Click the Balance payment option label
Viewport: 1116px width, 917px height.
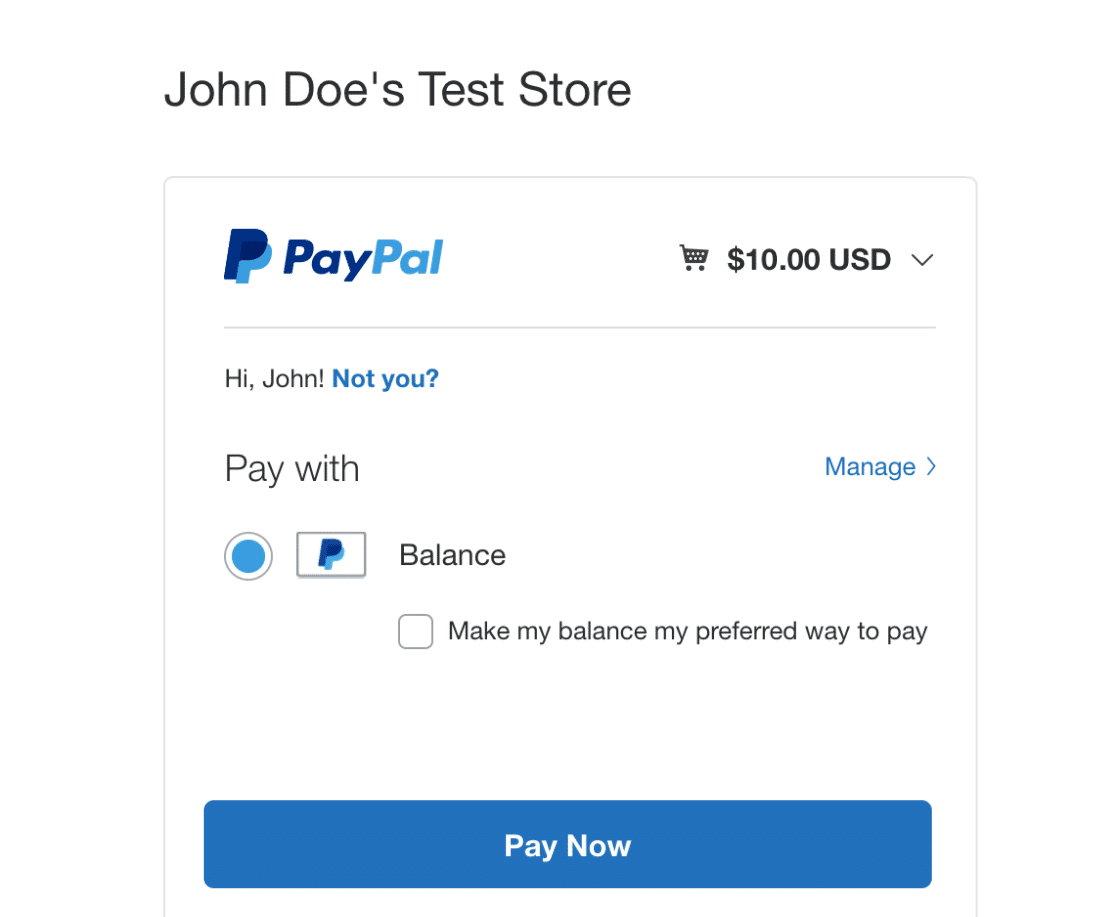click(452, 555)
